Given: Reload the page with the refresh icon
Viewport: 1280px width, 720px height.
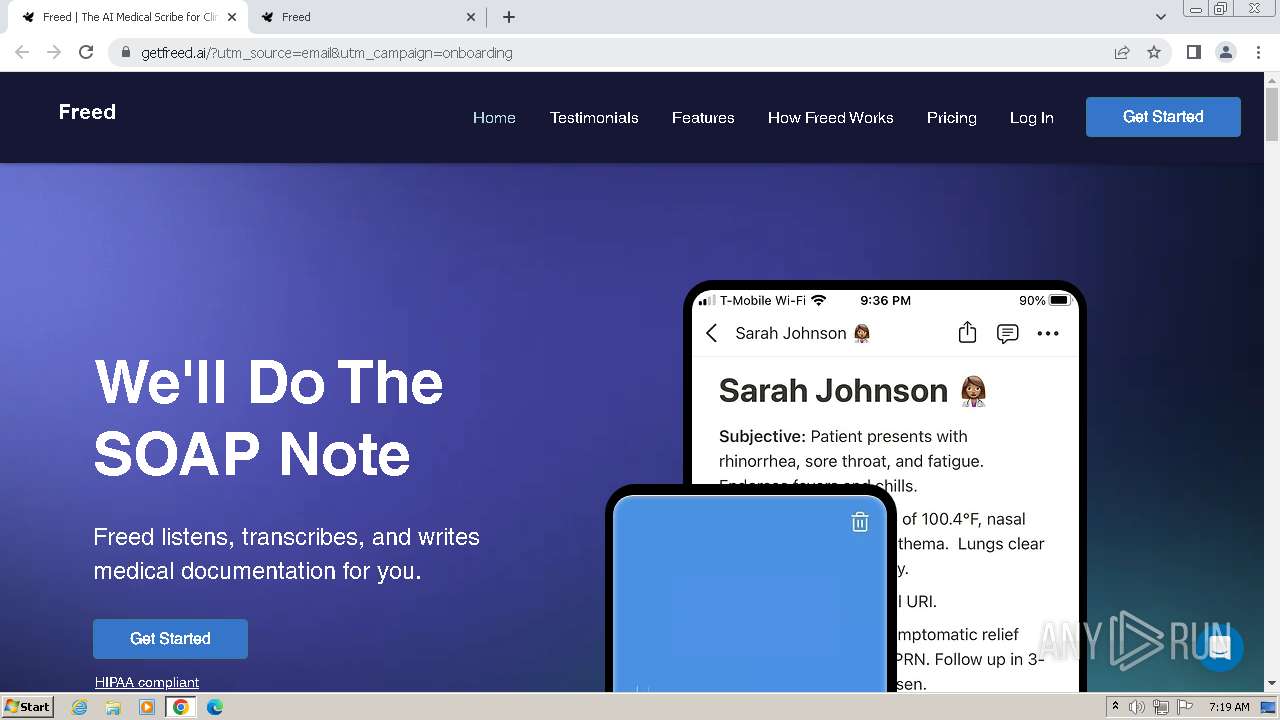Looking at the screenshot, I should tap(86, 52).
